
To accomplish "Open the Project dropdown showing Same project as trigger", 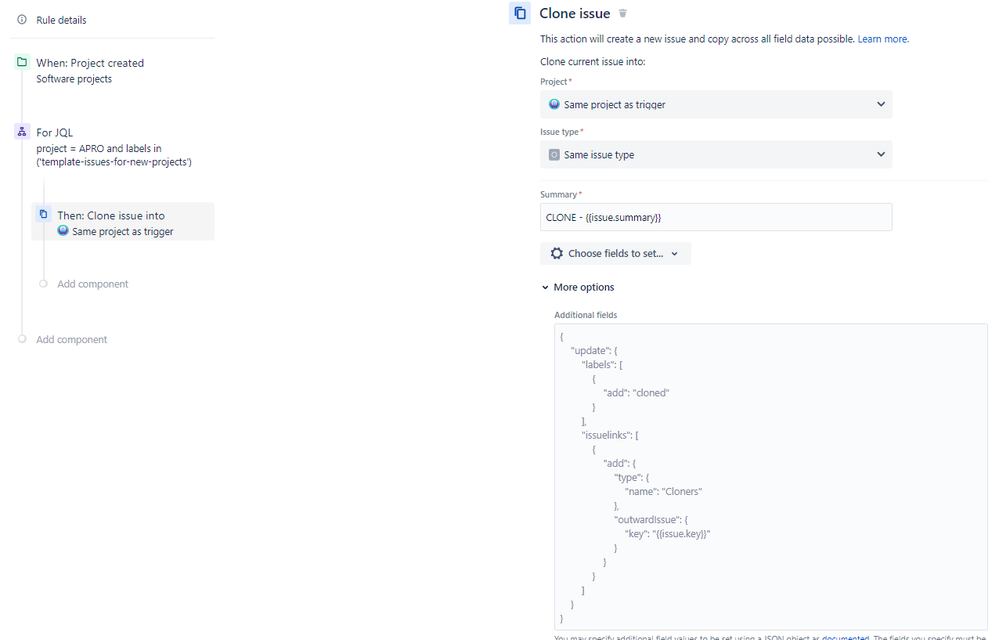I will pos(715,104).
